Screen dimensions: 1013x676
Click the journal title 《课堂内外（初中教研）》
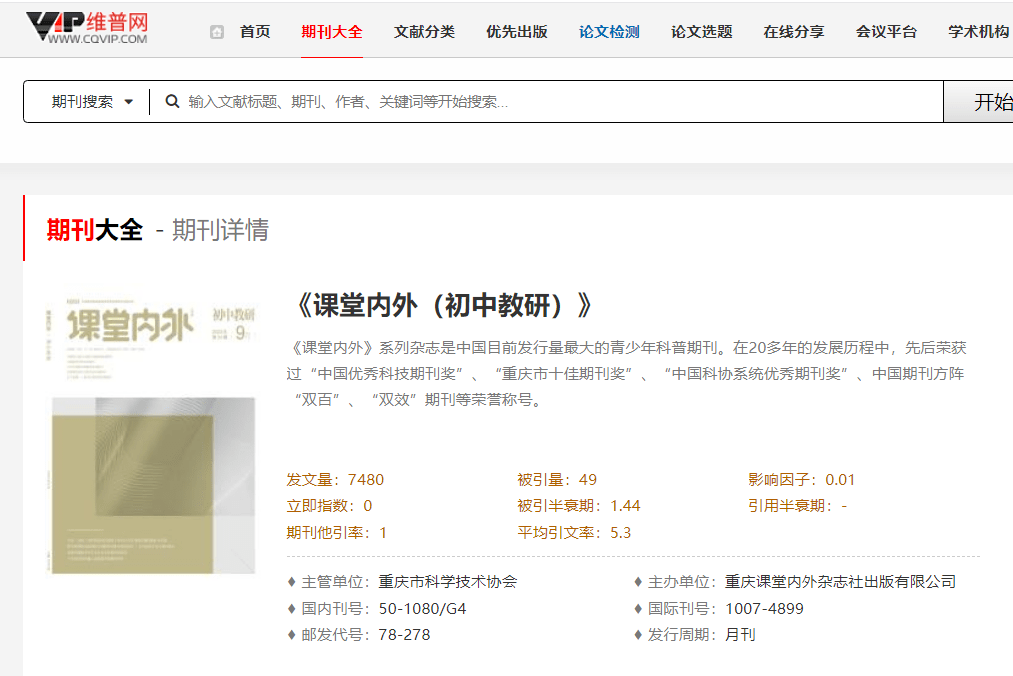point(444,305)
